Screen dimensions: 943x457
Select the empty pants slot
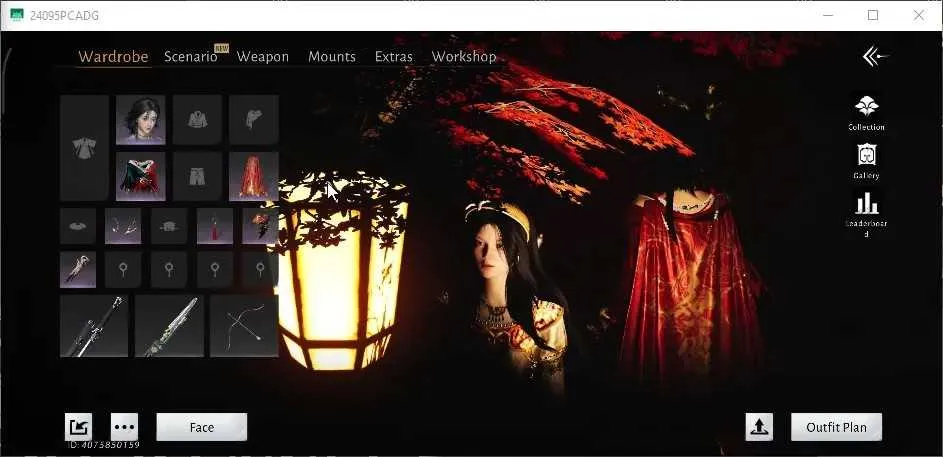coord(197,176)
